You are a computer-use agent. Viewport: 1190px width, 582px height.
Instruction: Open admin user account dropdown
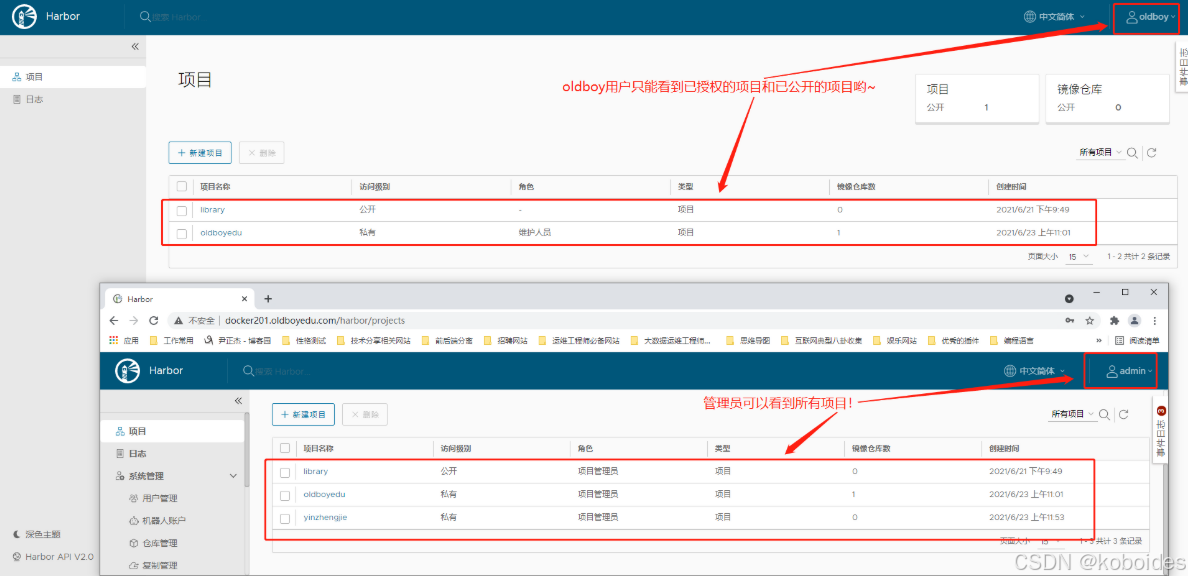(x=1129, y=371)
